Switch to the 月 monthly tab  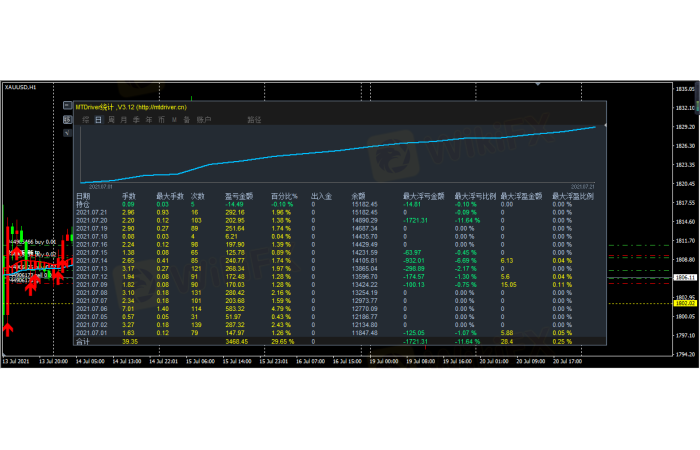point(124,120)
